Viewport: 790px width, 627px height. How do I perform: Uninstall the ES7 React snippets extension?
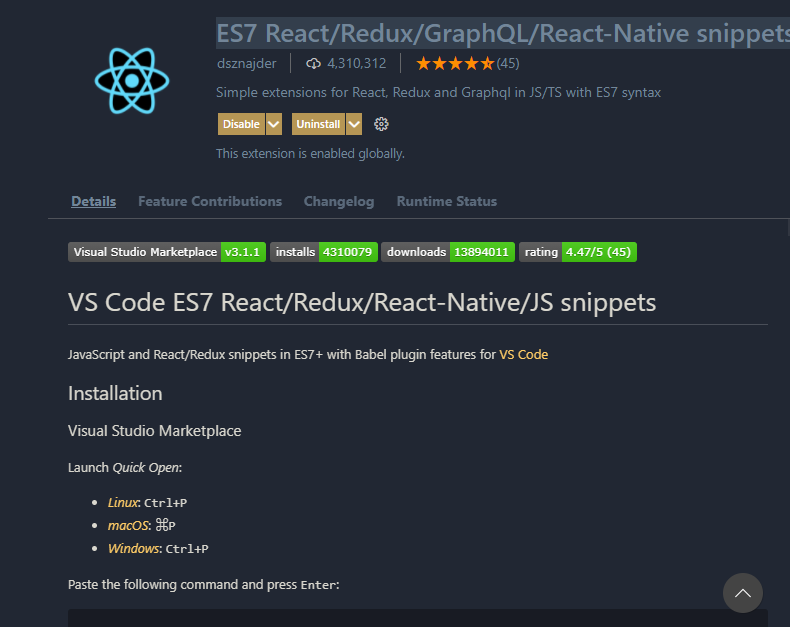(318, 124)
